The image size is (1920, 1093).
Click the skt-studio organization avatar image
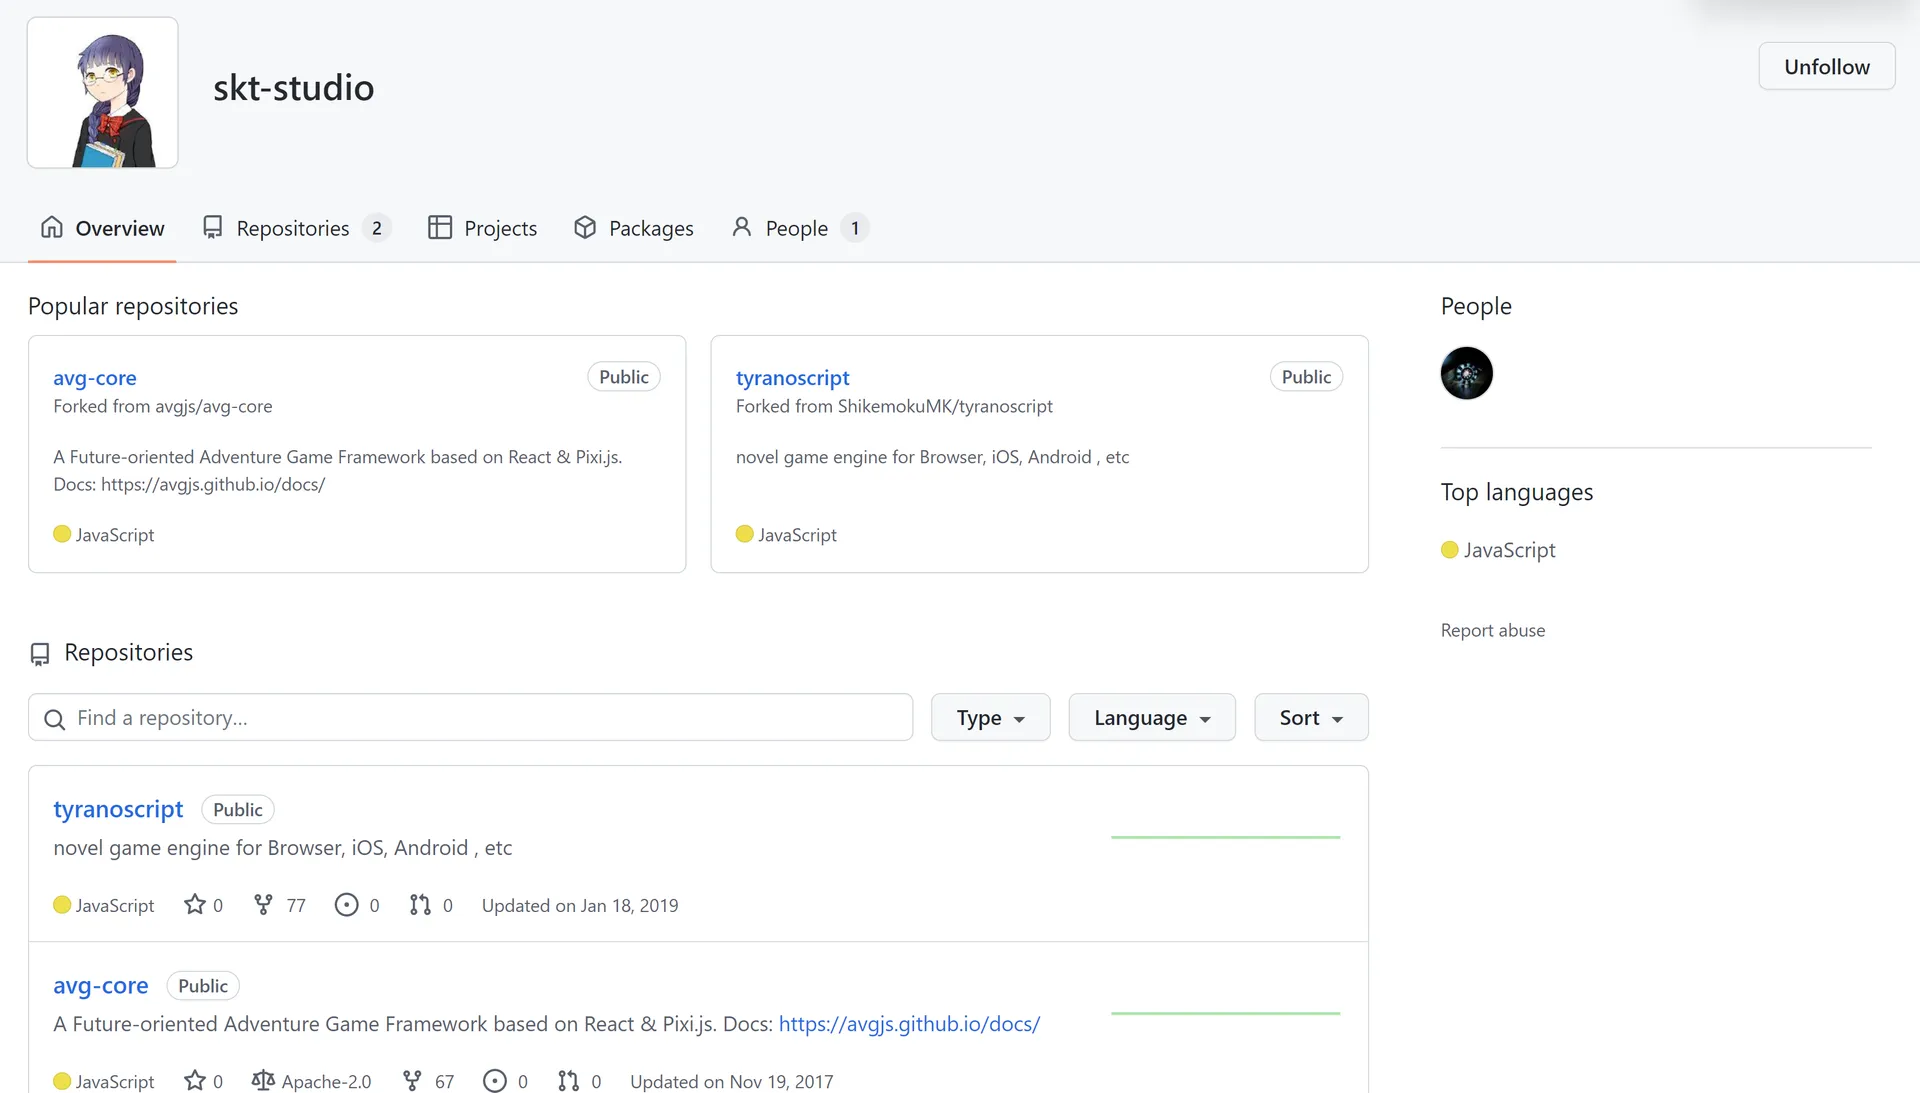point(103,93)
